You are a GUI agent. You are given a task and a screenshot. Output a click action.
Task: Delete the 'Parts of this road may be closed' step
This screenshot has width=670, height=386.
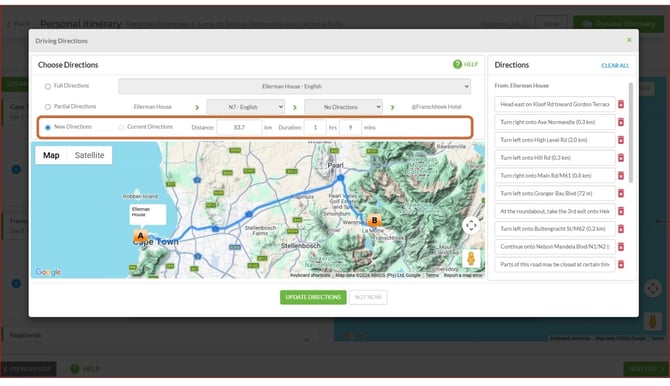click(621, 265)
